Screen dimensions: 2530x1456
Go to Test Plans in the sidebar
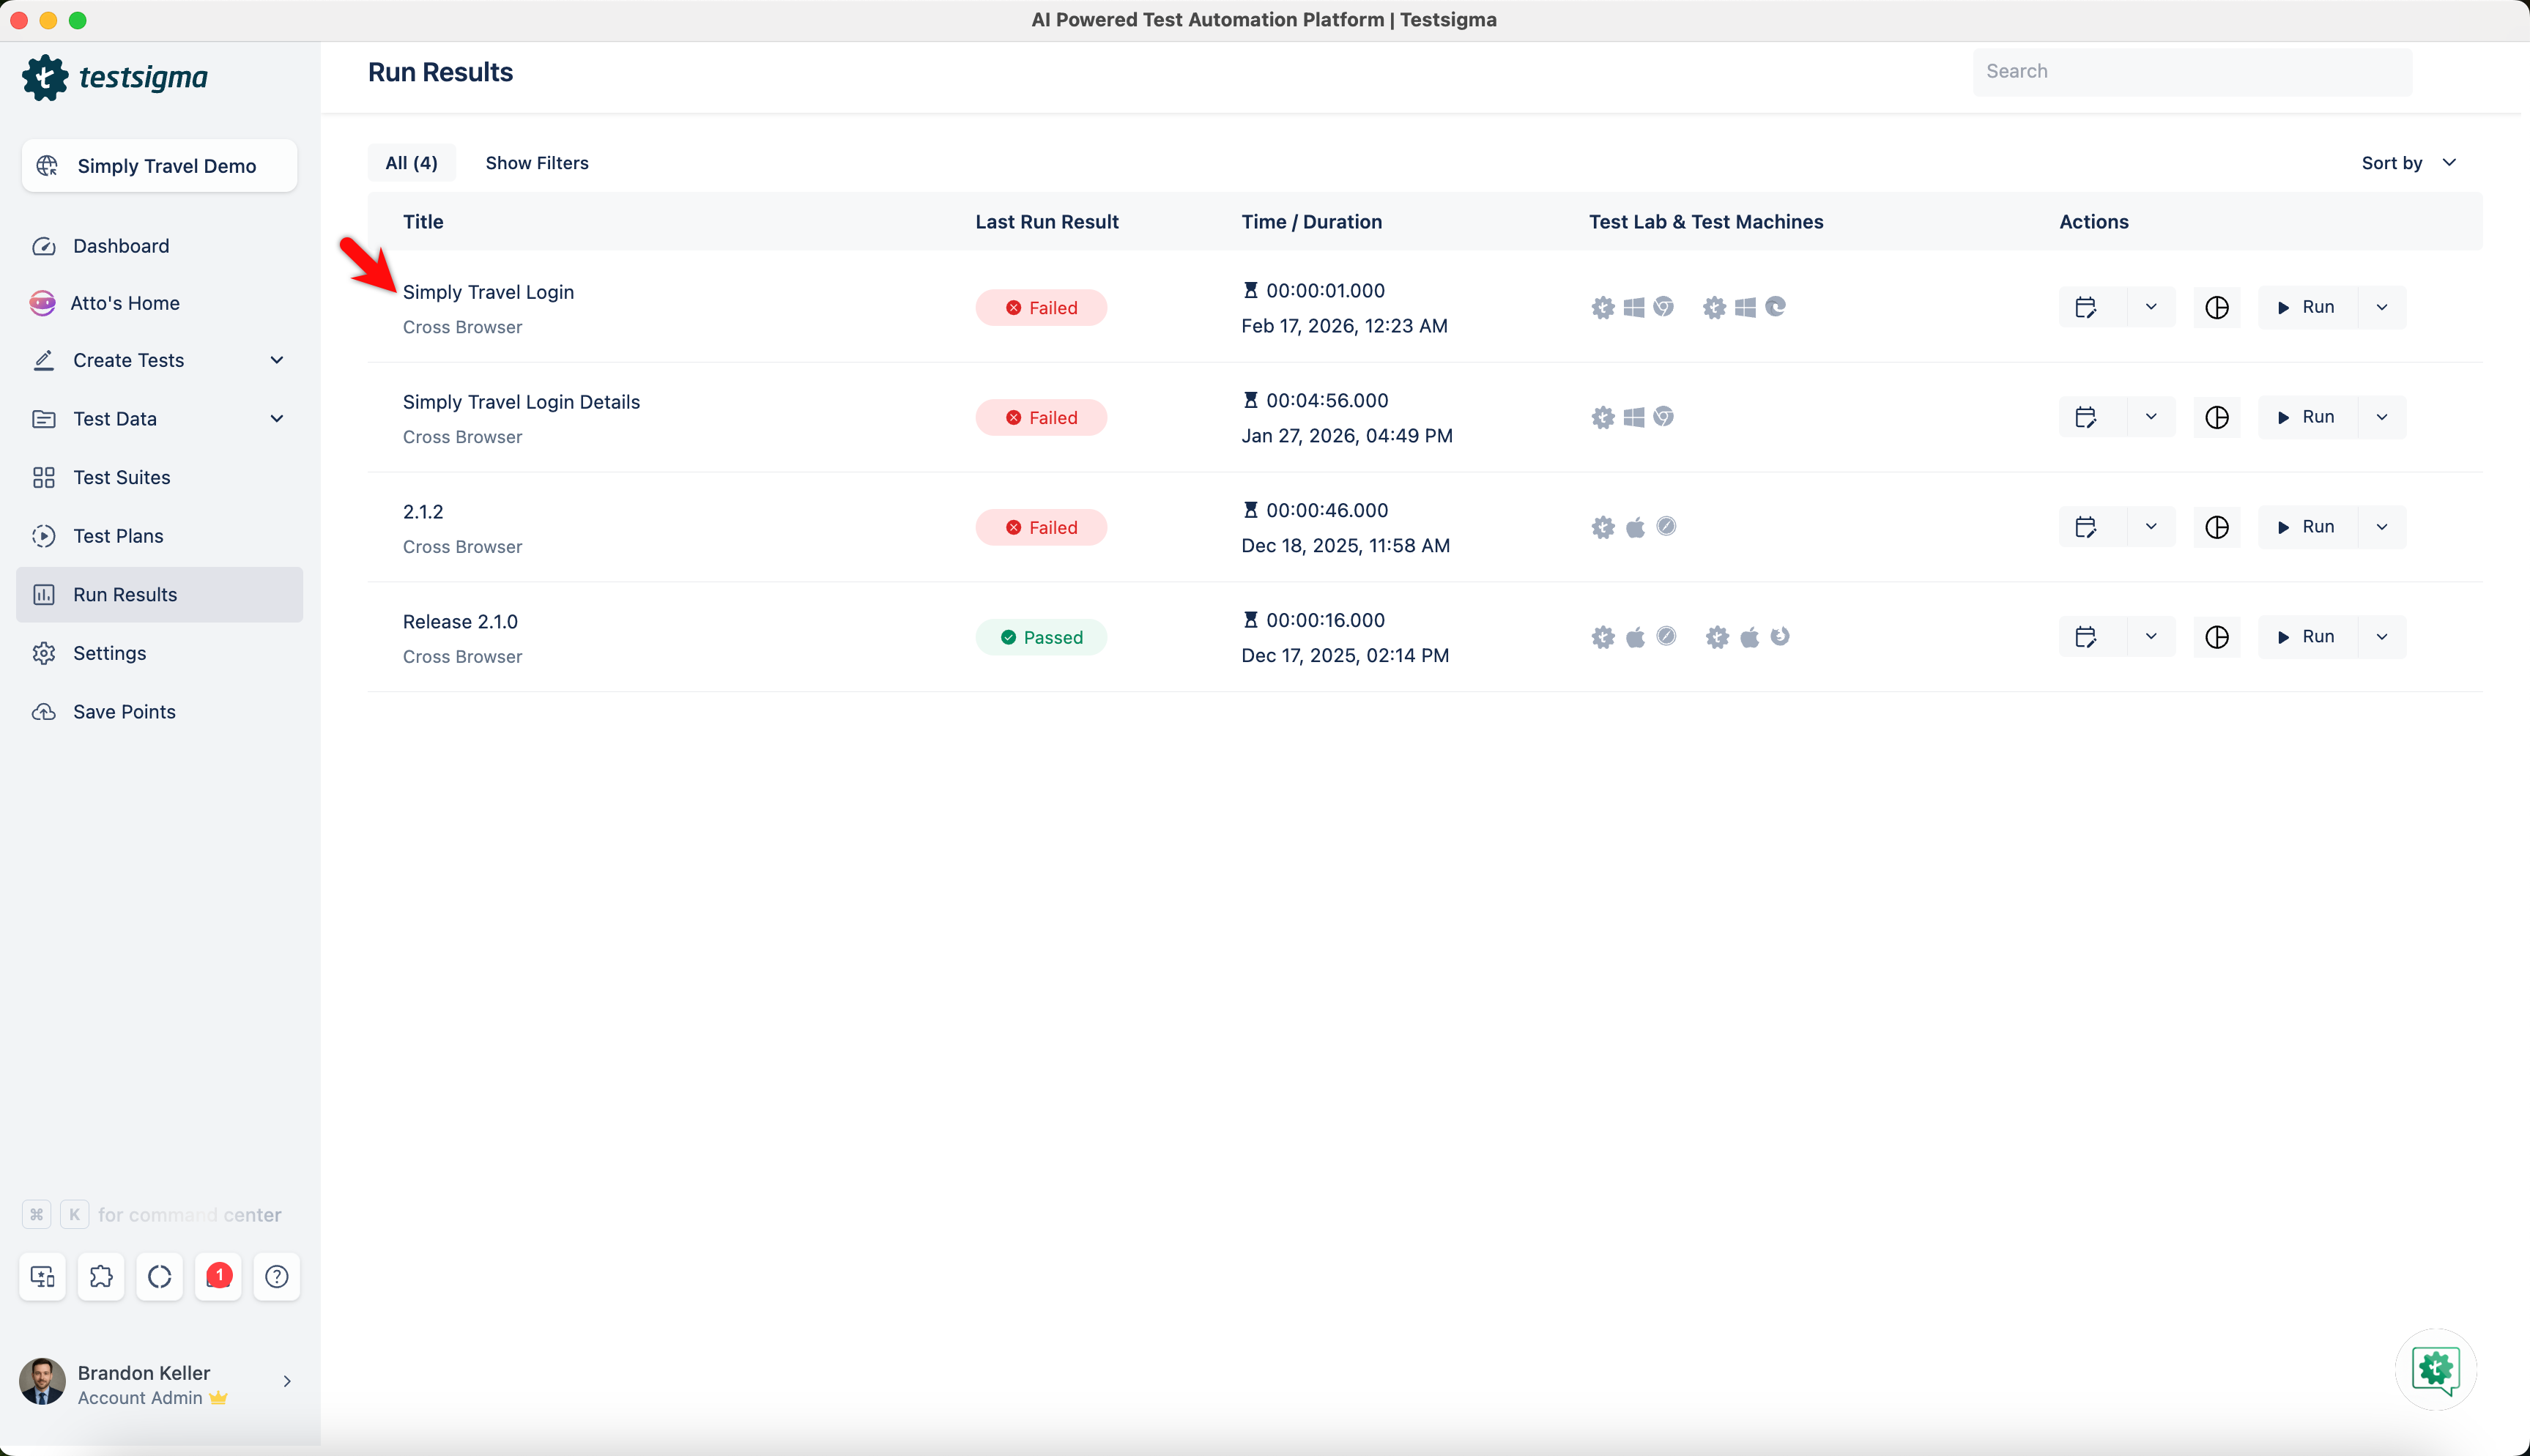coord(118,536)
